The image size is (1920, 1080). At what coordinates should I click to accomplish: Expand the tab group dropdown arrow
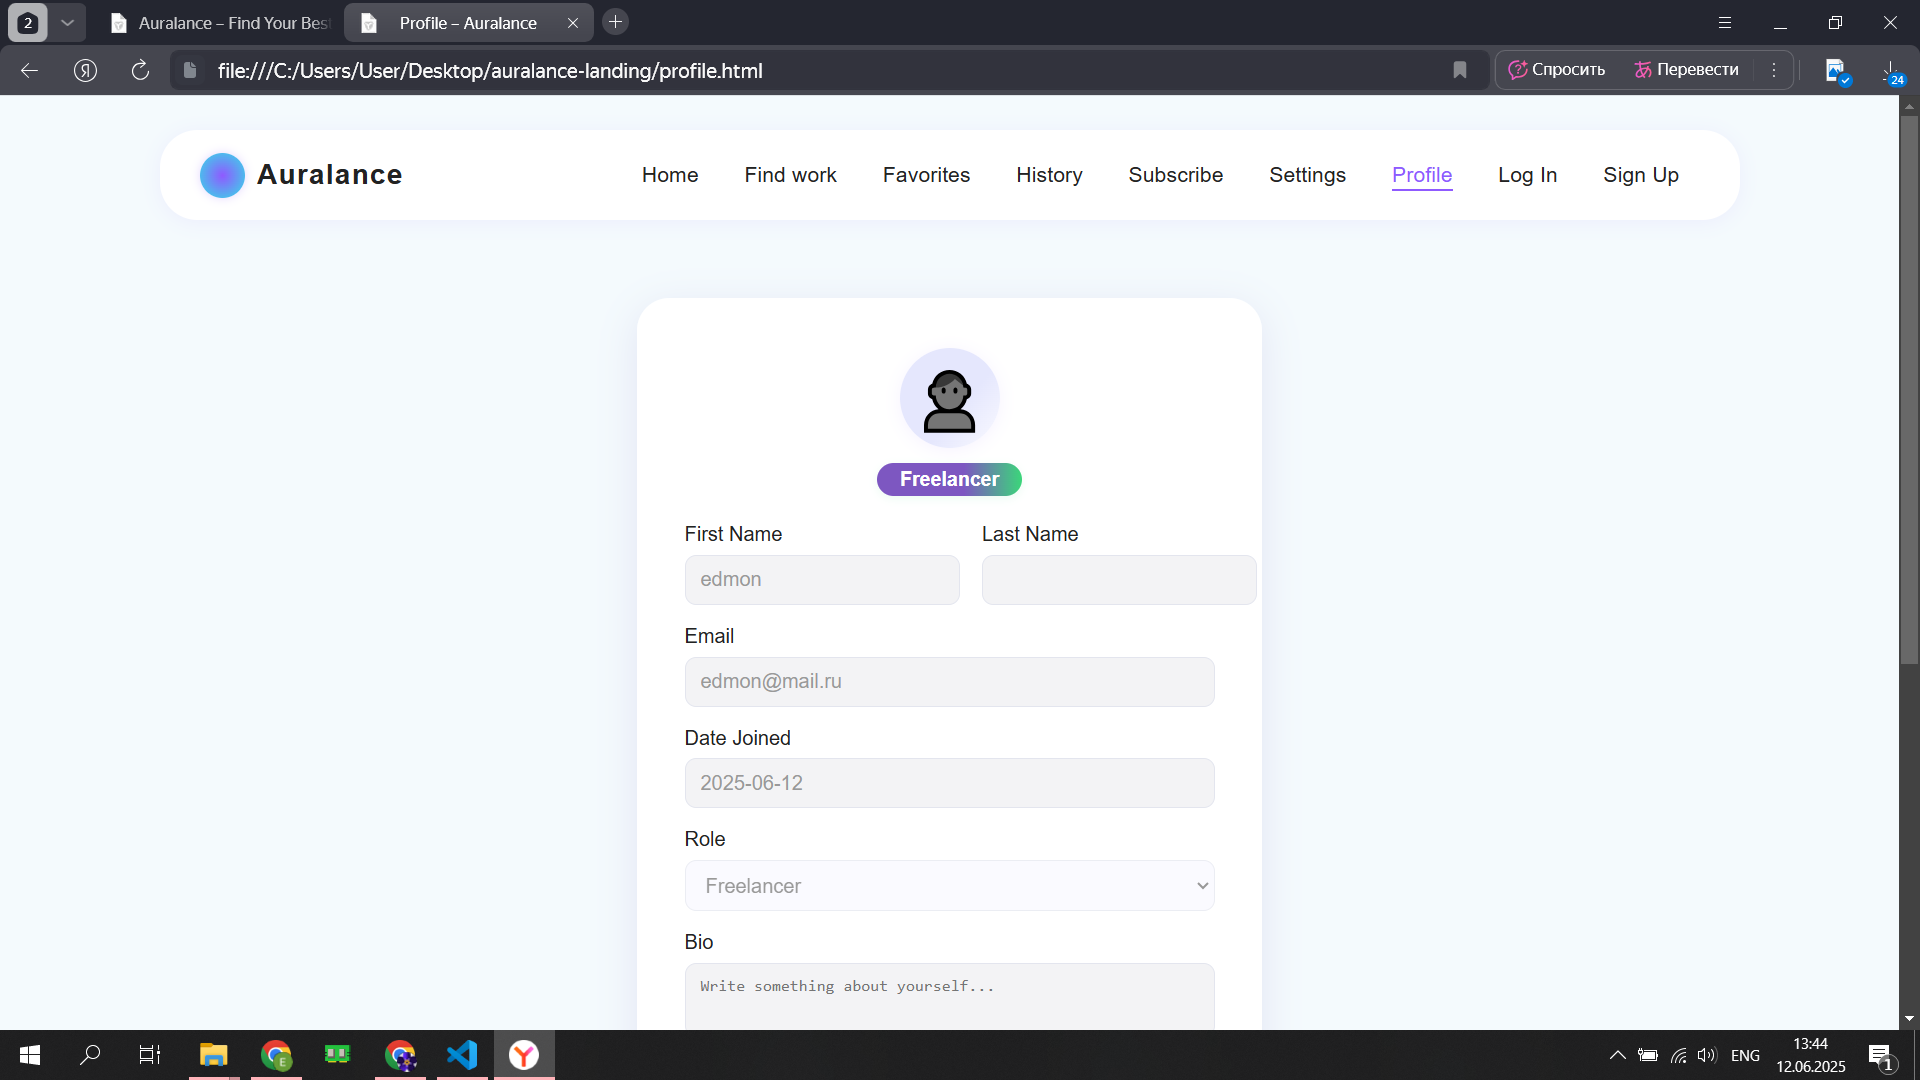coord(67,22)
